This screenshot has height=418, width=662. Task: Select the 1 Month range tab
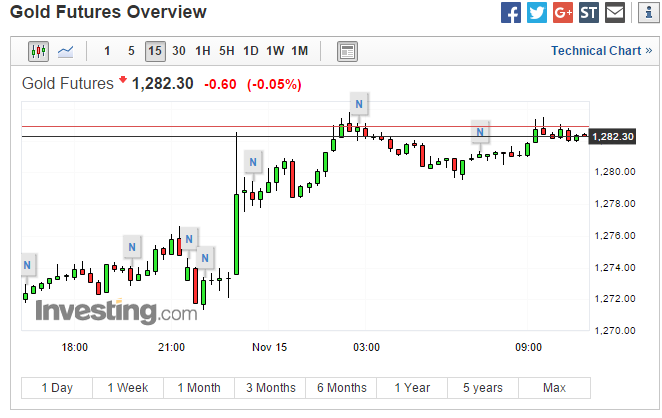coord(199,388)
